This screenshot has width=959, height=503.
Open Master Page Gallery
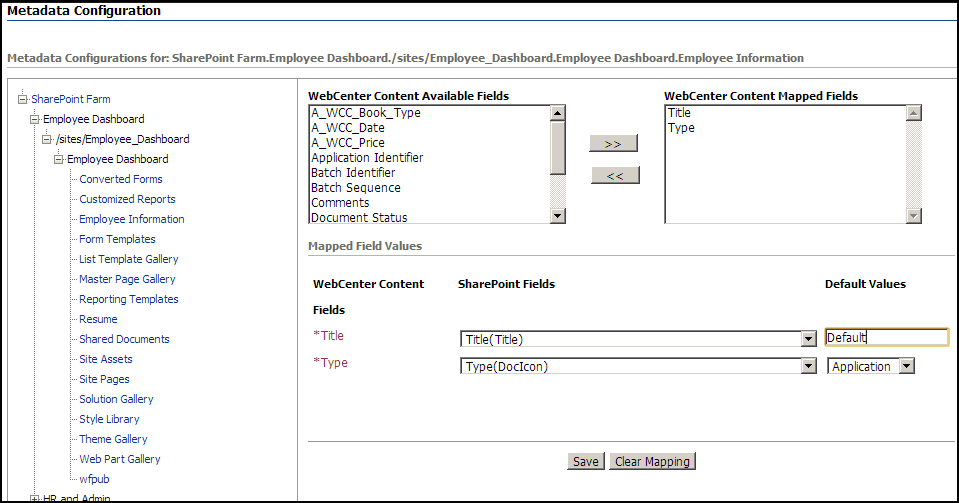[x=127, y=279]
